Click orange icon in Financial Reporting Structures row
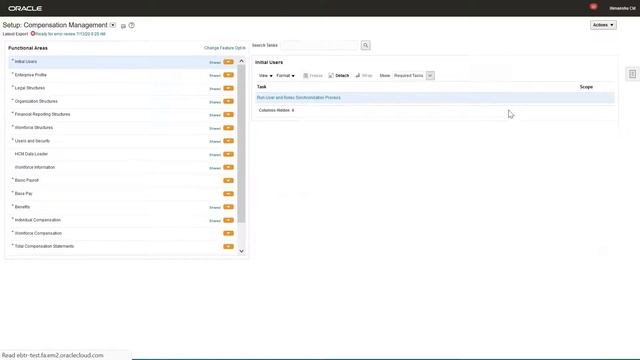The width and height of the screenshot is (640, 360). click(x=229, y=115)
